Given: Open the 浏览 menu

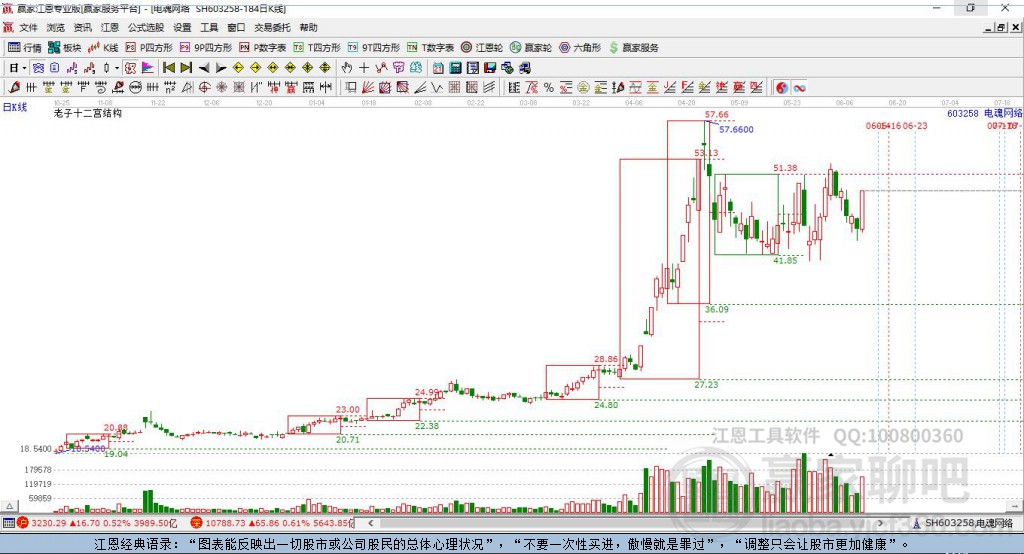Looking at the screenshot, I should [x=56, y=27].
